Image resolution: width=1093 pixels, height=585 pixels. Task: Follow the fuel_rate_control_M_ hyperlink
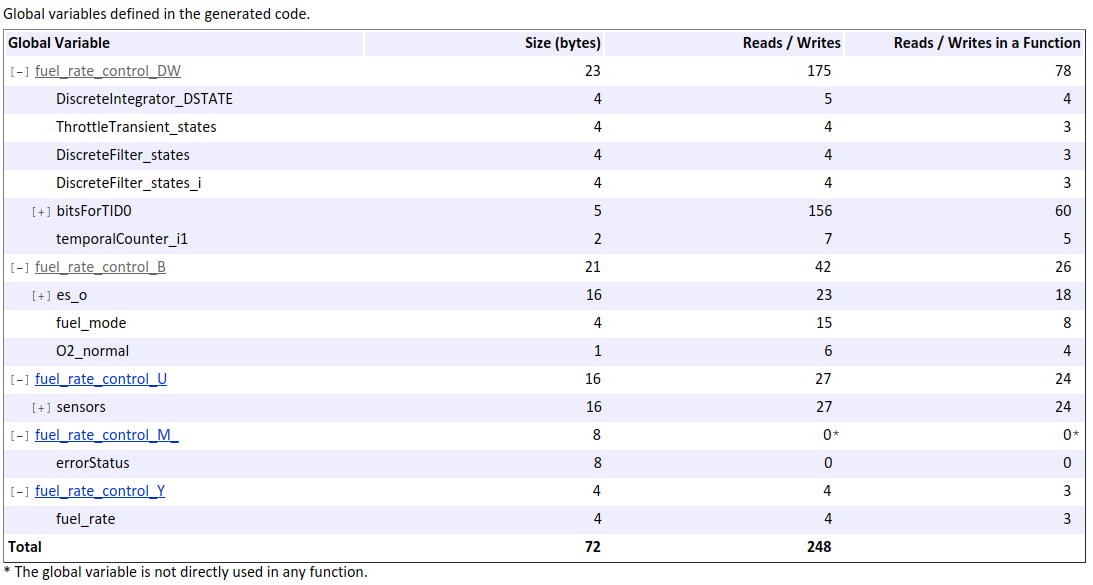[x=106, y=435]
